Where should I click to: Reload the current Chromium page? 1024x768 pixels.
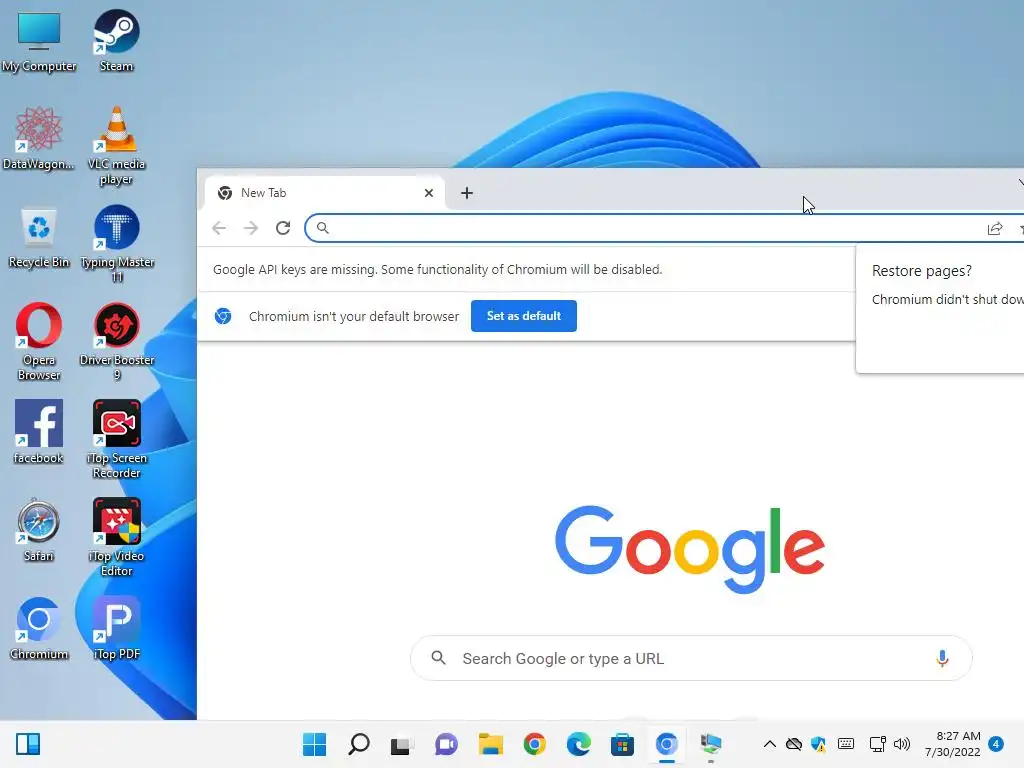point(283,228)
